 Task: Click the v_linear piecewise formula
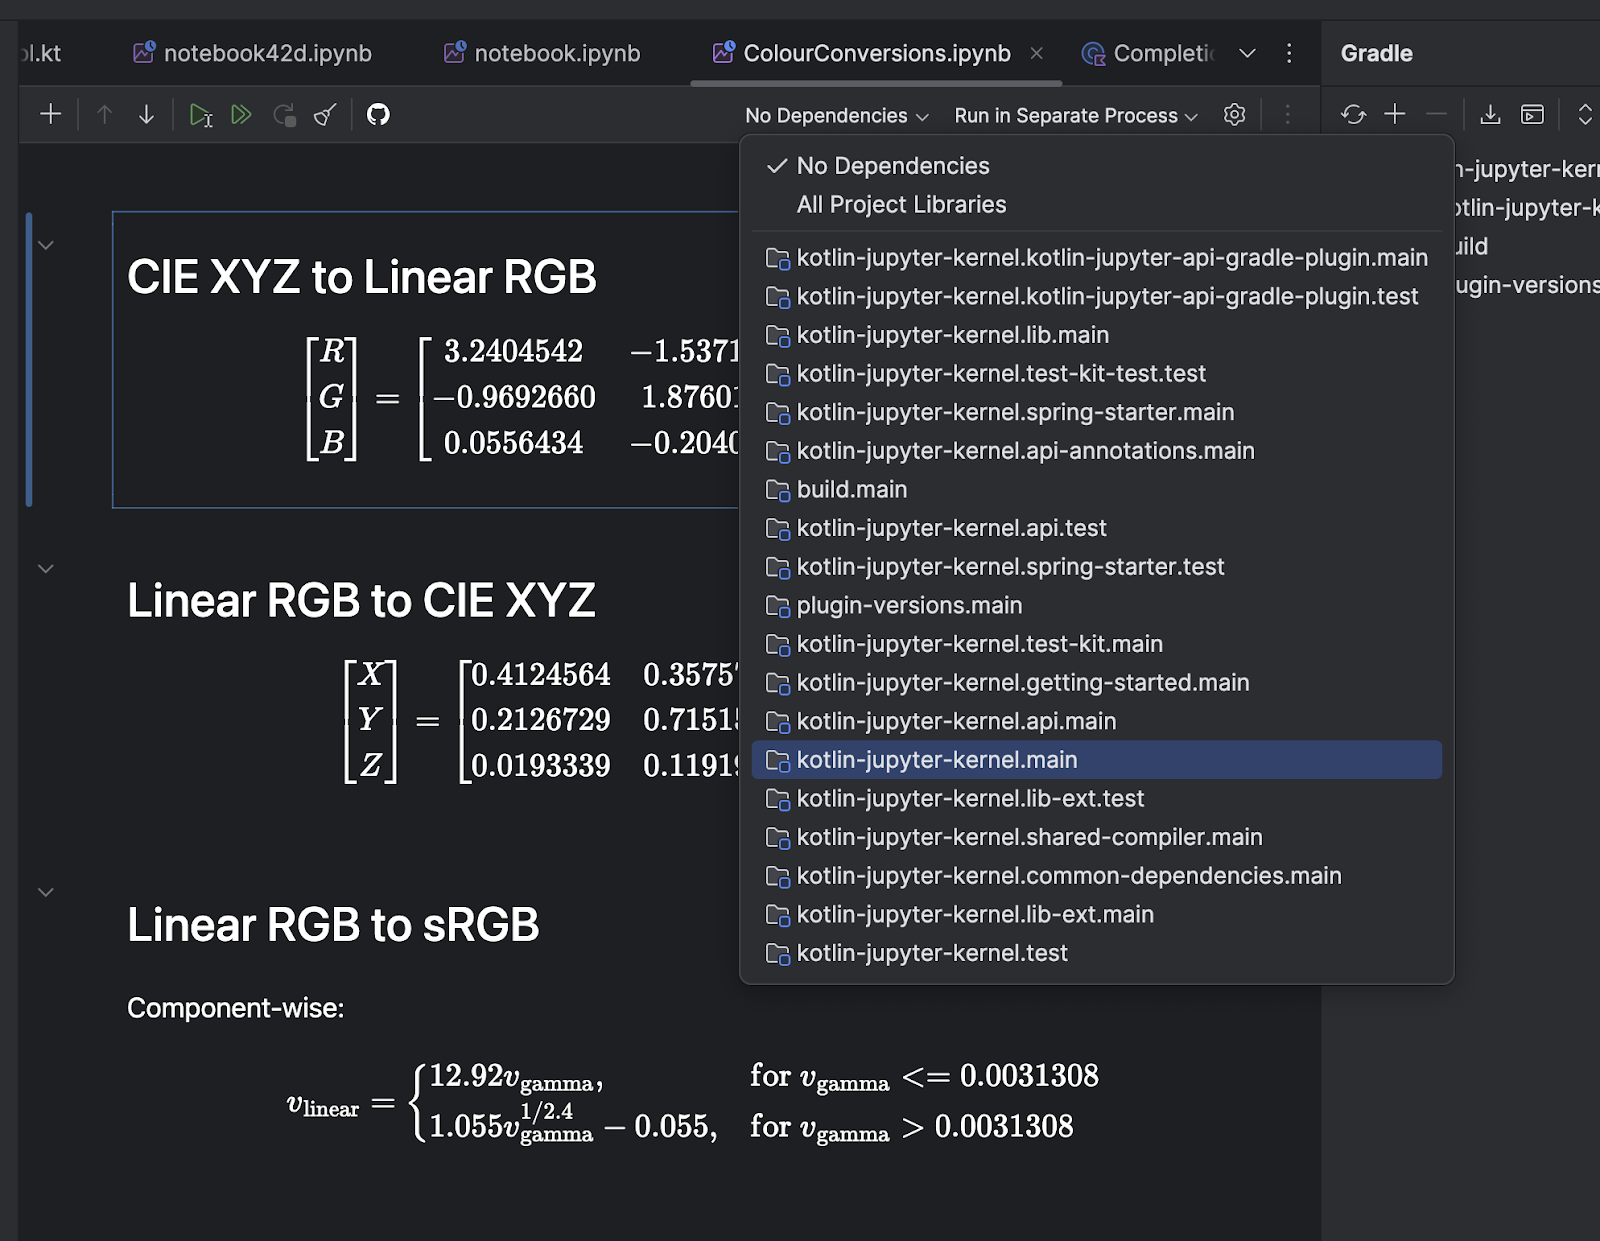coord(692,1102)
